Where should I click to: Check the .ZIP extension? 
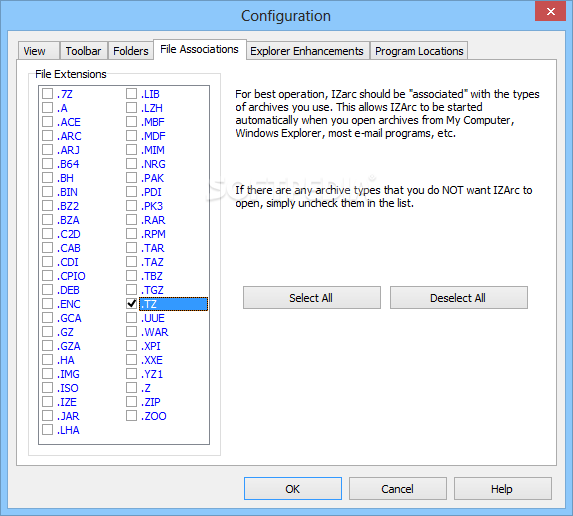(132, 402)
